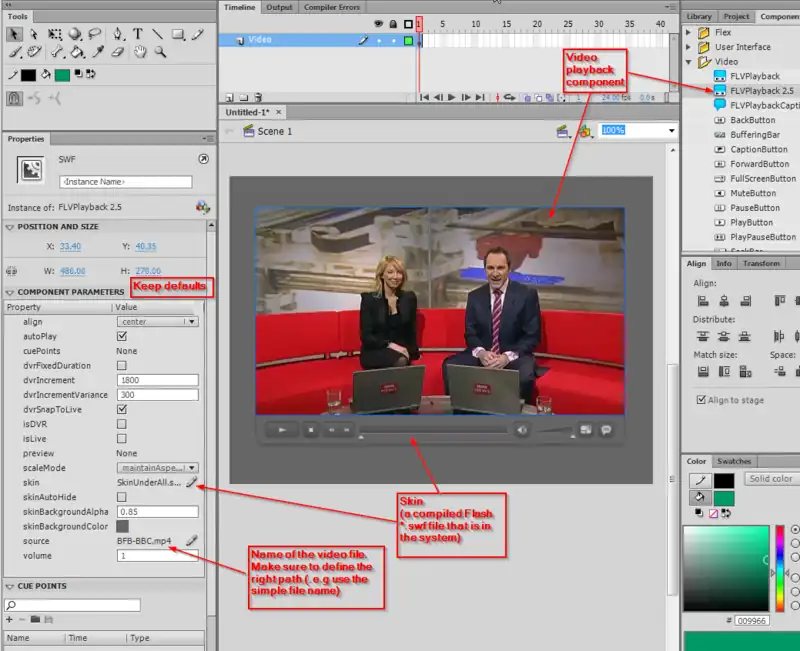The height and width of the screenshot is (651, 800).
Task: Activate the Eraser tool
Action: click(117, 52)
